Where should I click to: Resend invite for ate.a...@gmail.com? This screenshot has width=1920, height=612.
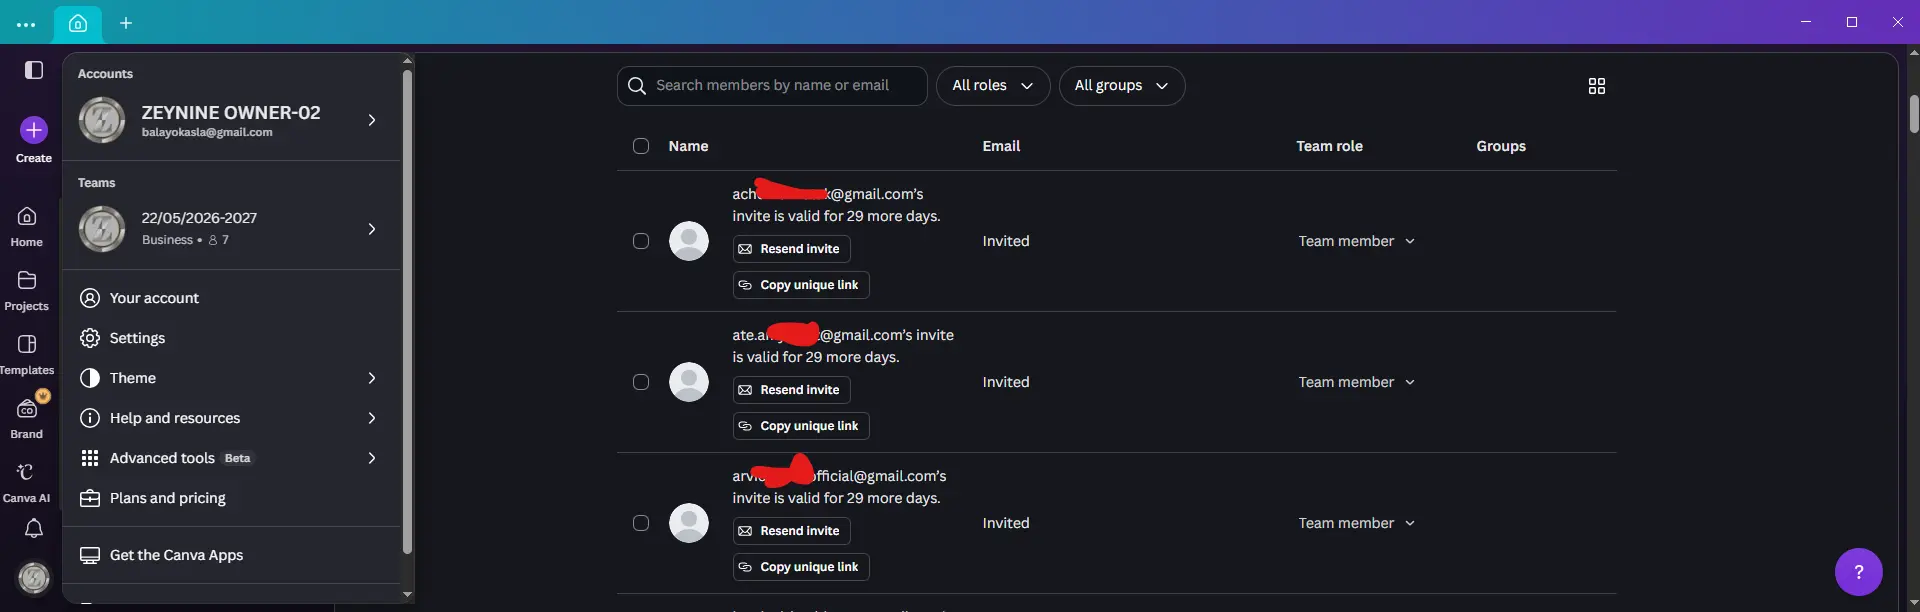pos(792,390)
